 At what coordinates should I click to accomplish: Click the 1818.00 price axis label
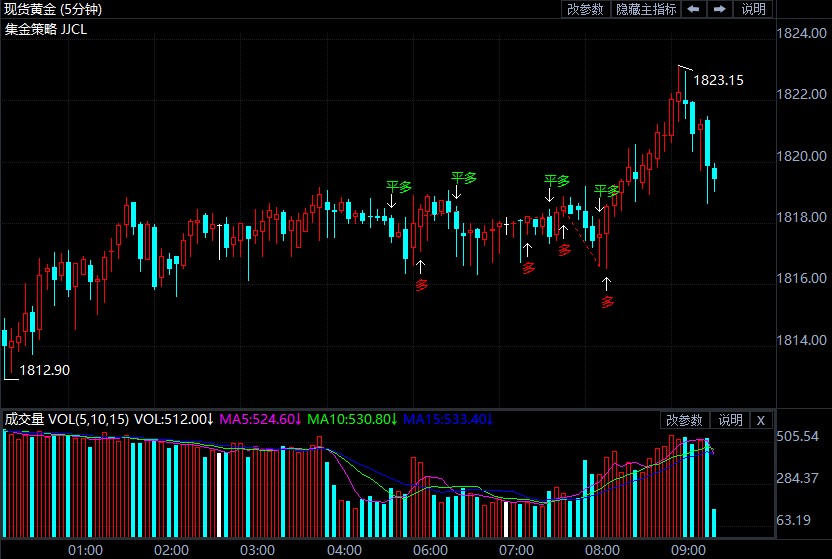click(x=801, y=217)
